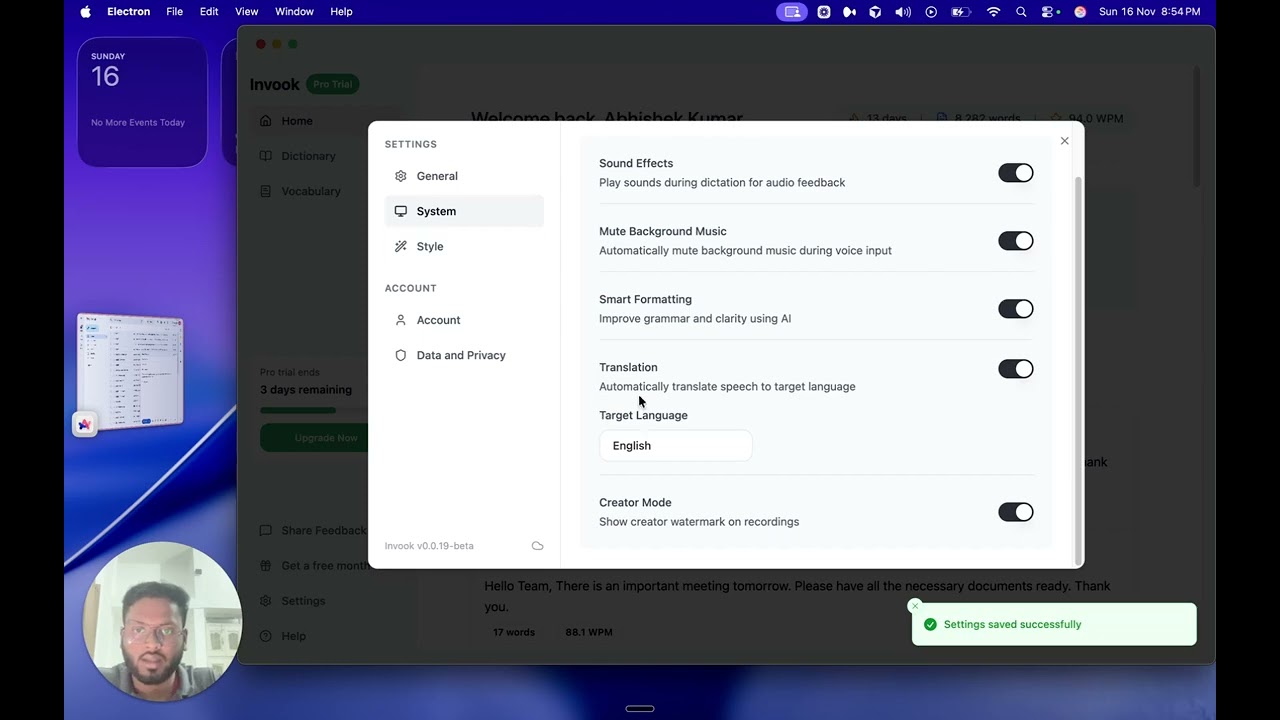The width and height of the screenshot is (1280, 720).
Task: Click the volume icon in menu bar
Action: [x=903, y=12]
